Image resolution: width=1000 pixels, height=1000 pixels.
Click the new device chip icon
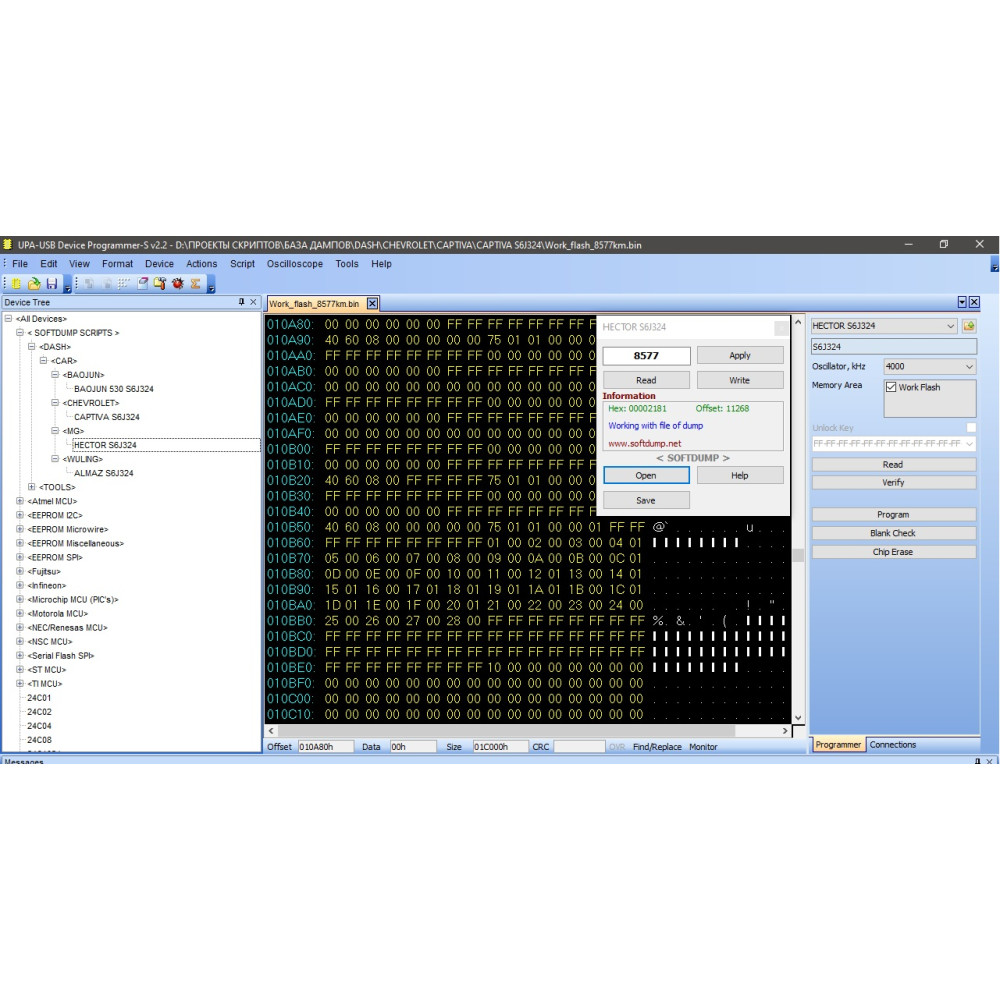[17, 283]
